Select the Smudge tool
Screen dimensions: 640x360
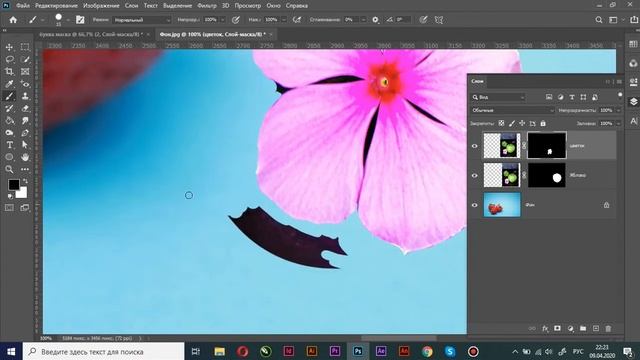point(25,120)
